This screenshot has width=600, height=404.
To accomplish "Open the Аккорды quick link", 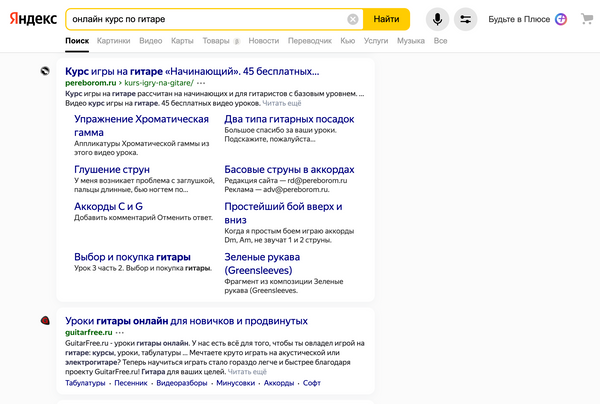I will tap(279, 383).
